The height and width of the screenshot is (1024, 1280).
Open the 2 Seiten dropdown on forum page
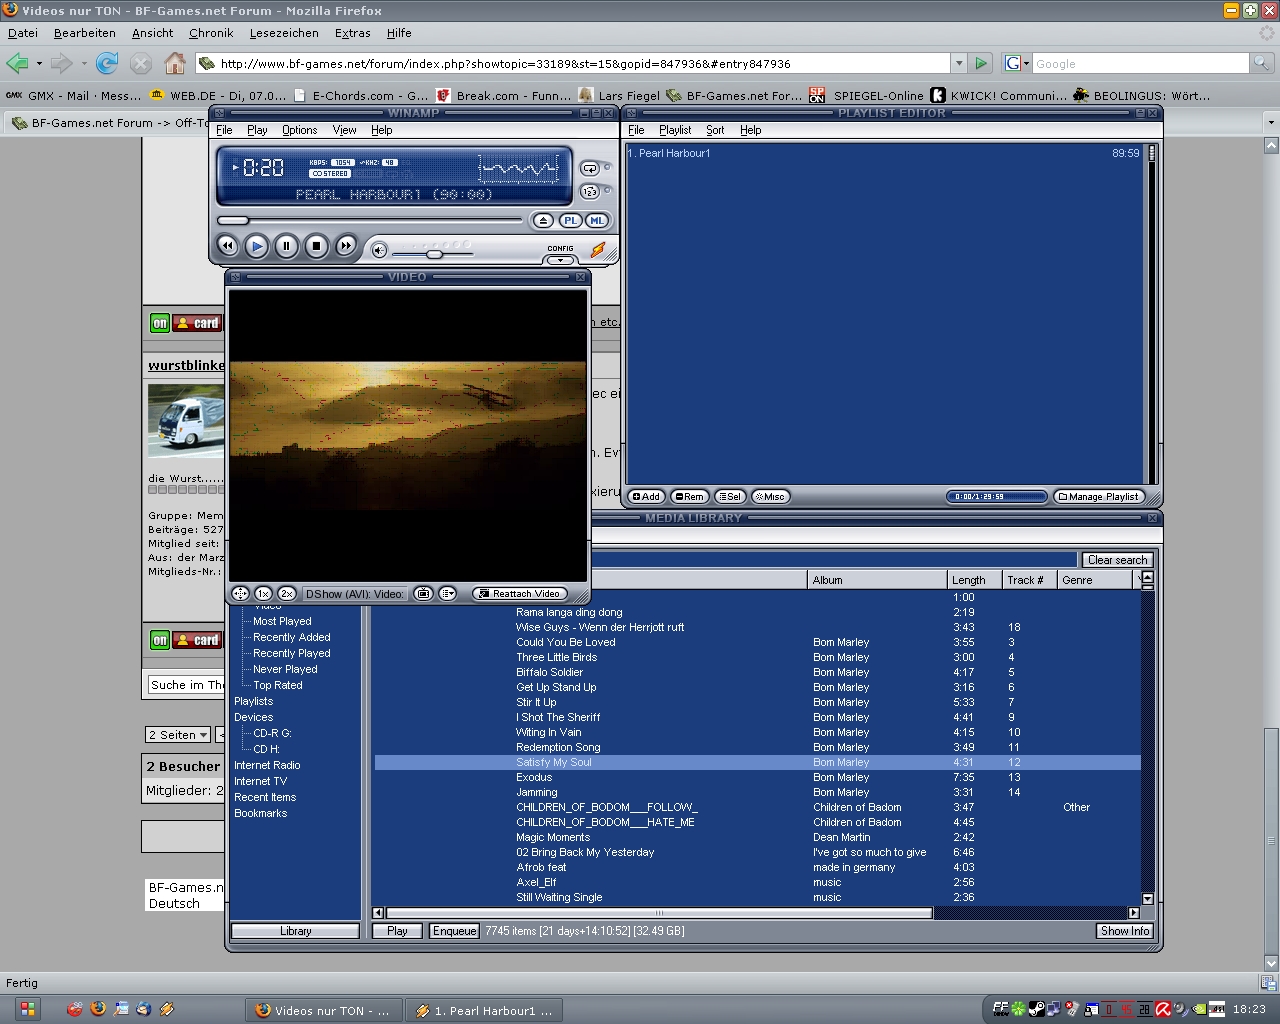click(x=177, y=735)
